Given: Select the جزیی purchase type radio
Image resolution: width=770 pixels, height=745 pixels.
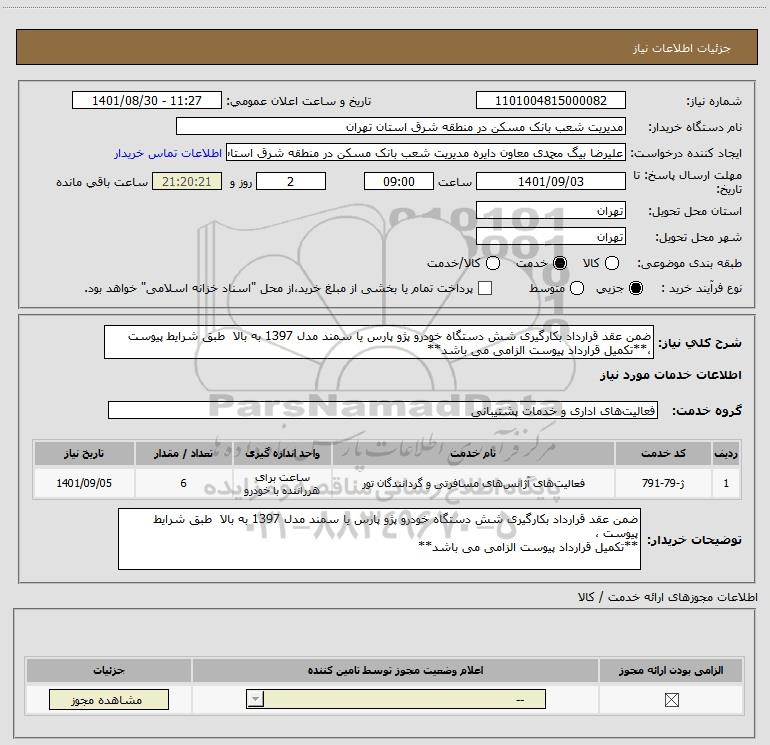Looking at the screenshot, I should (x=635, y=288).
